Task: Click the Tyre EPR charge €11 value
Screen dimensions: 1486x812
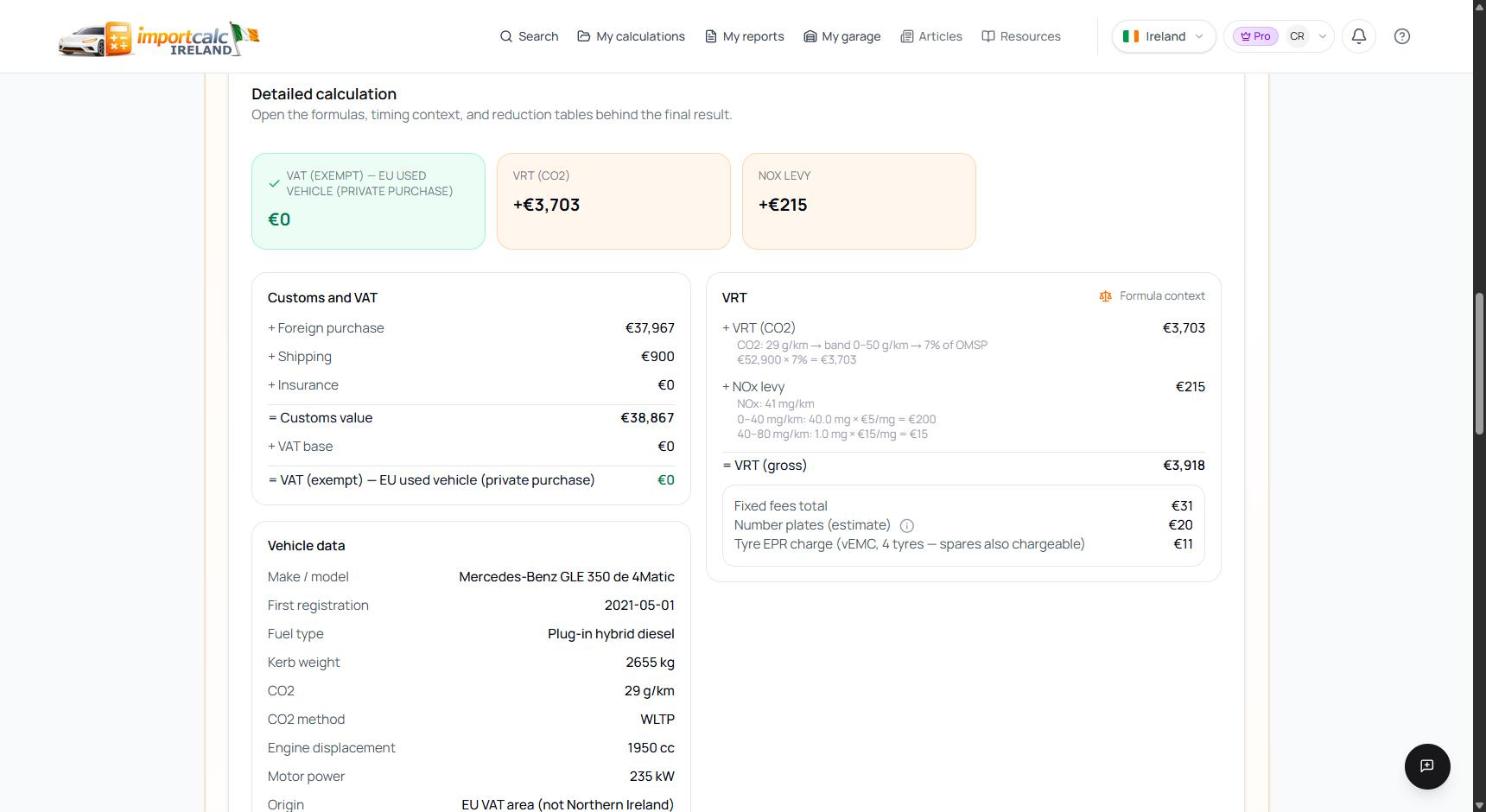Action: tap(1183, 544)
